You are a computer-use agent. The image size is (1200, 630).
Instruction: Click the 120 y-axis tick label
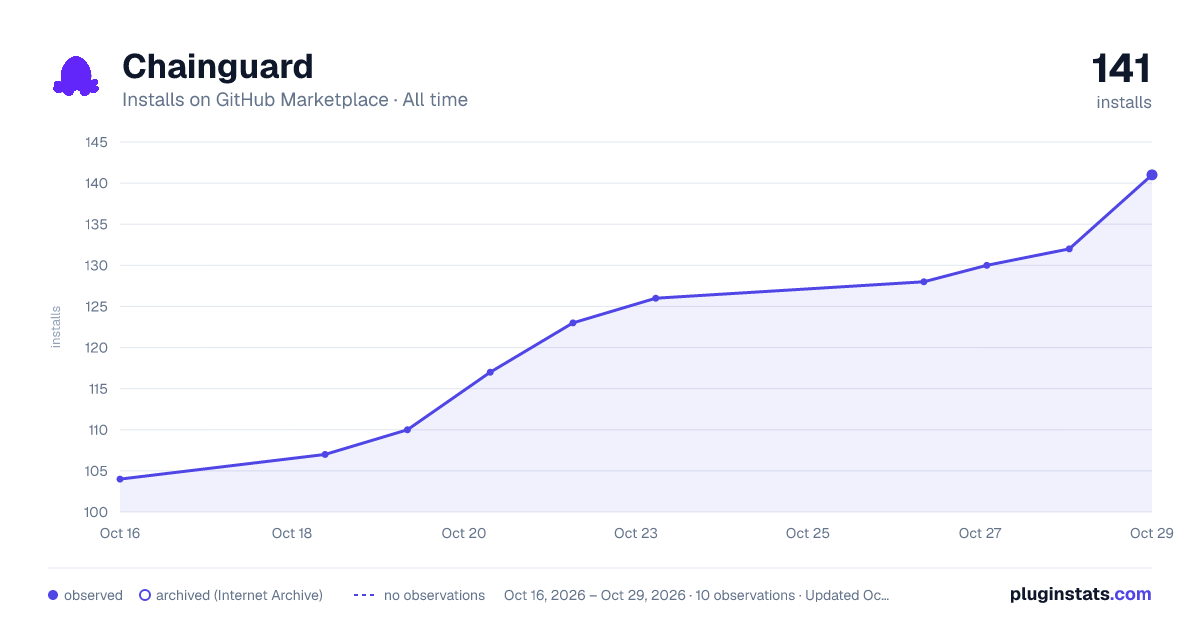point(96,348)
